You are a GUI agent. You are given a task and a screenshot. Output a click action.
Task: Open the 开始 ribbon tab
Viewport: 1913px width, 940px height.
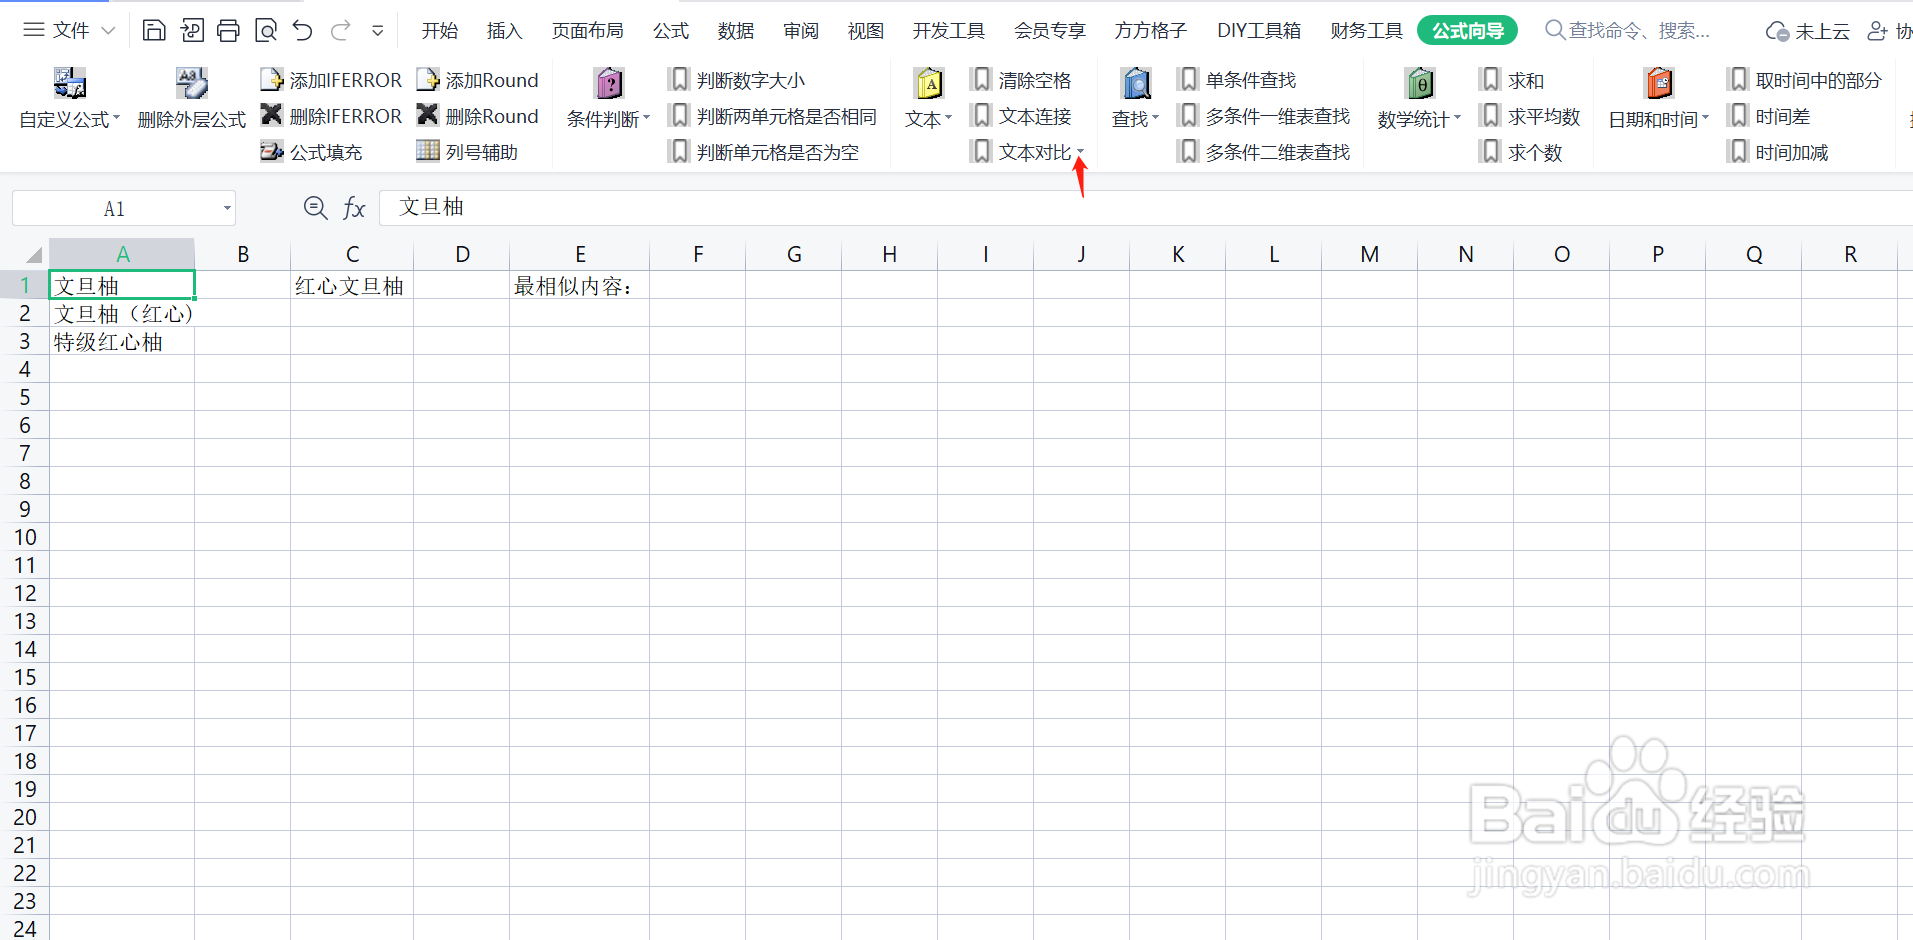(439, 31)
